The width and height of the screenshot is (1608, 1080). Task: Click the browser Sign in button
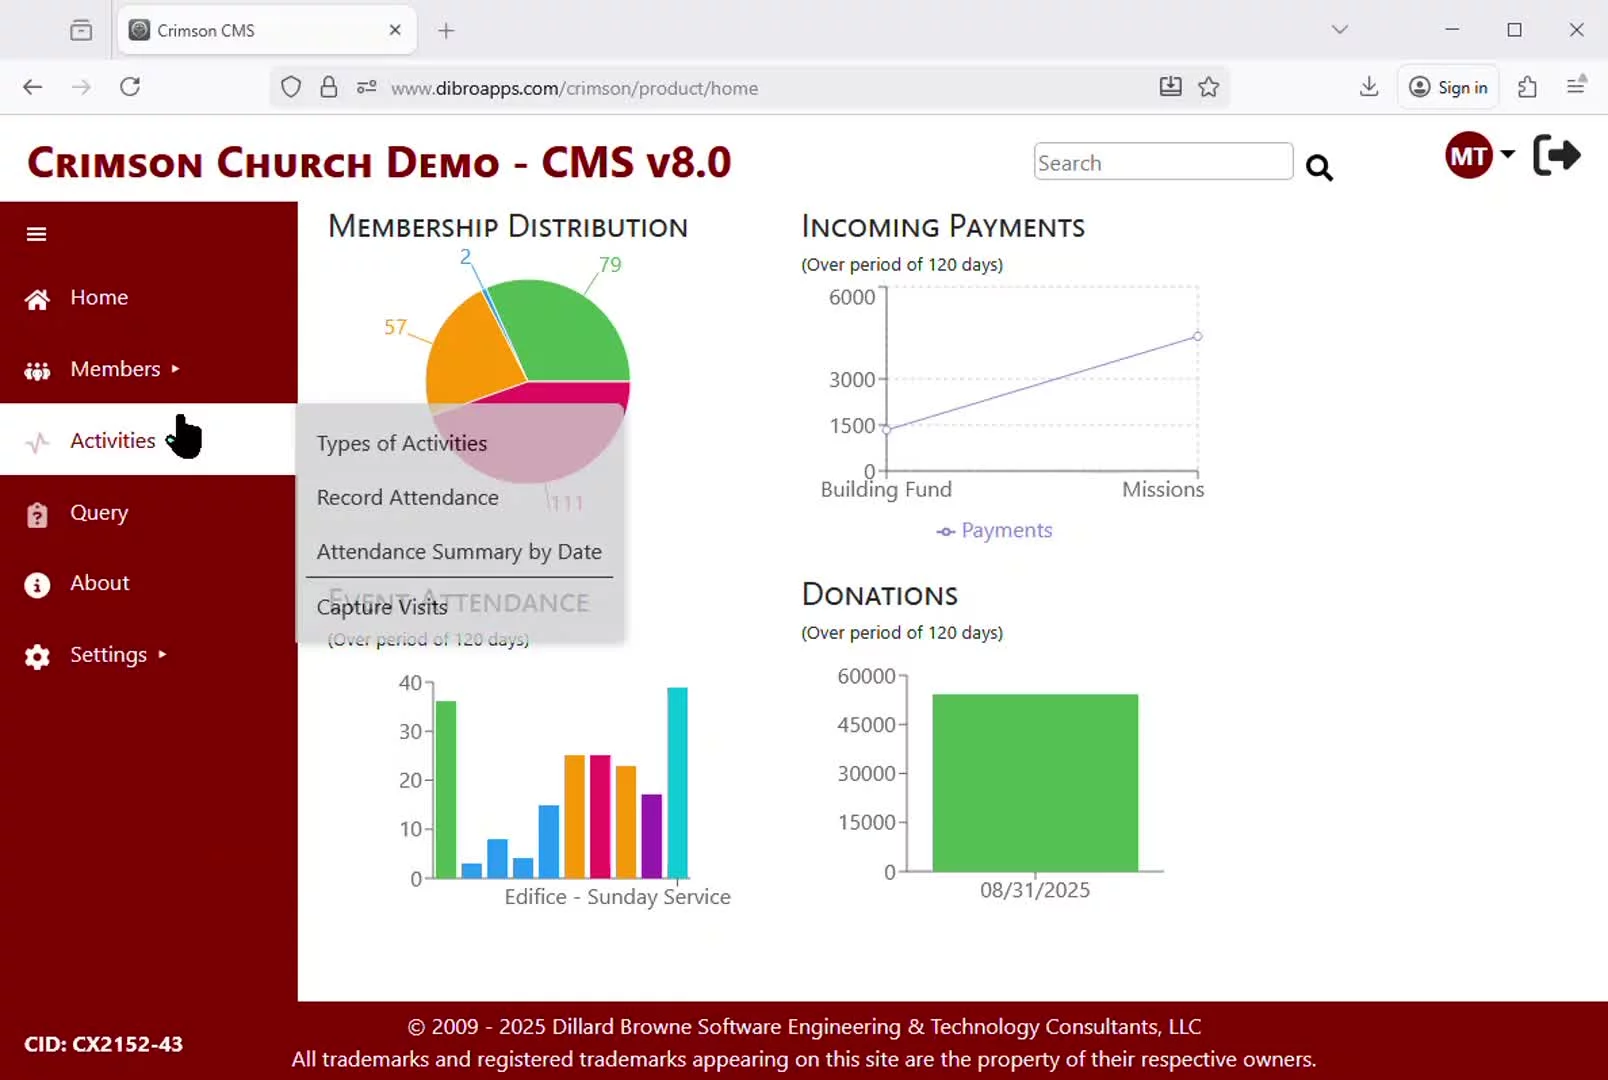[x=1448, y=87]
